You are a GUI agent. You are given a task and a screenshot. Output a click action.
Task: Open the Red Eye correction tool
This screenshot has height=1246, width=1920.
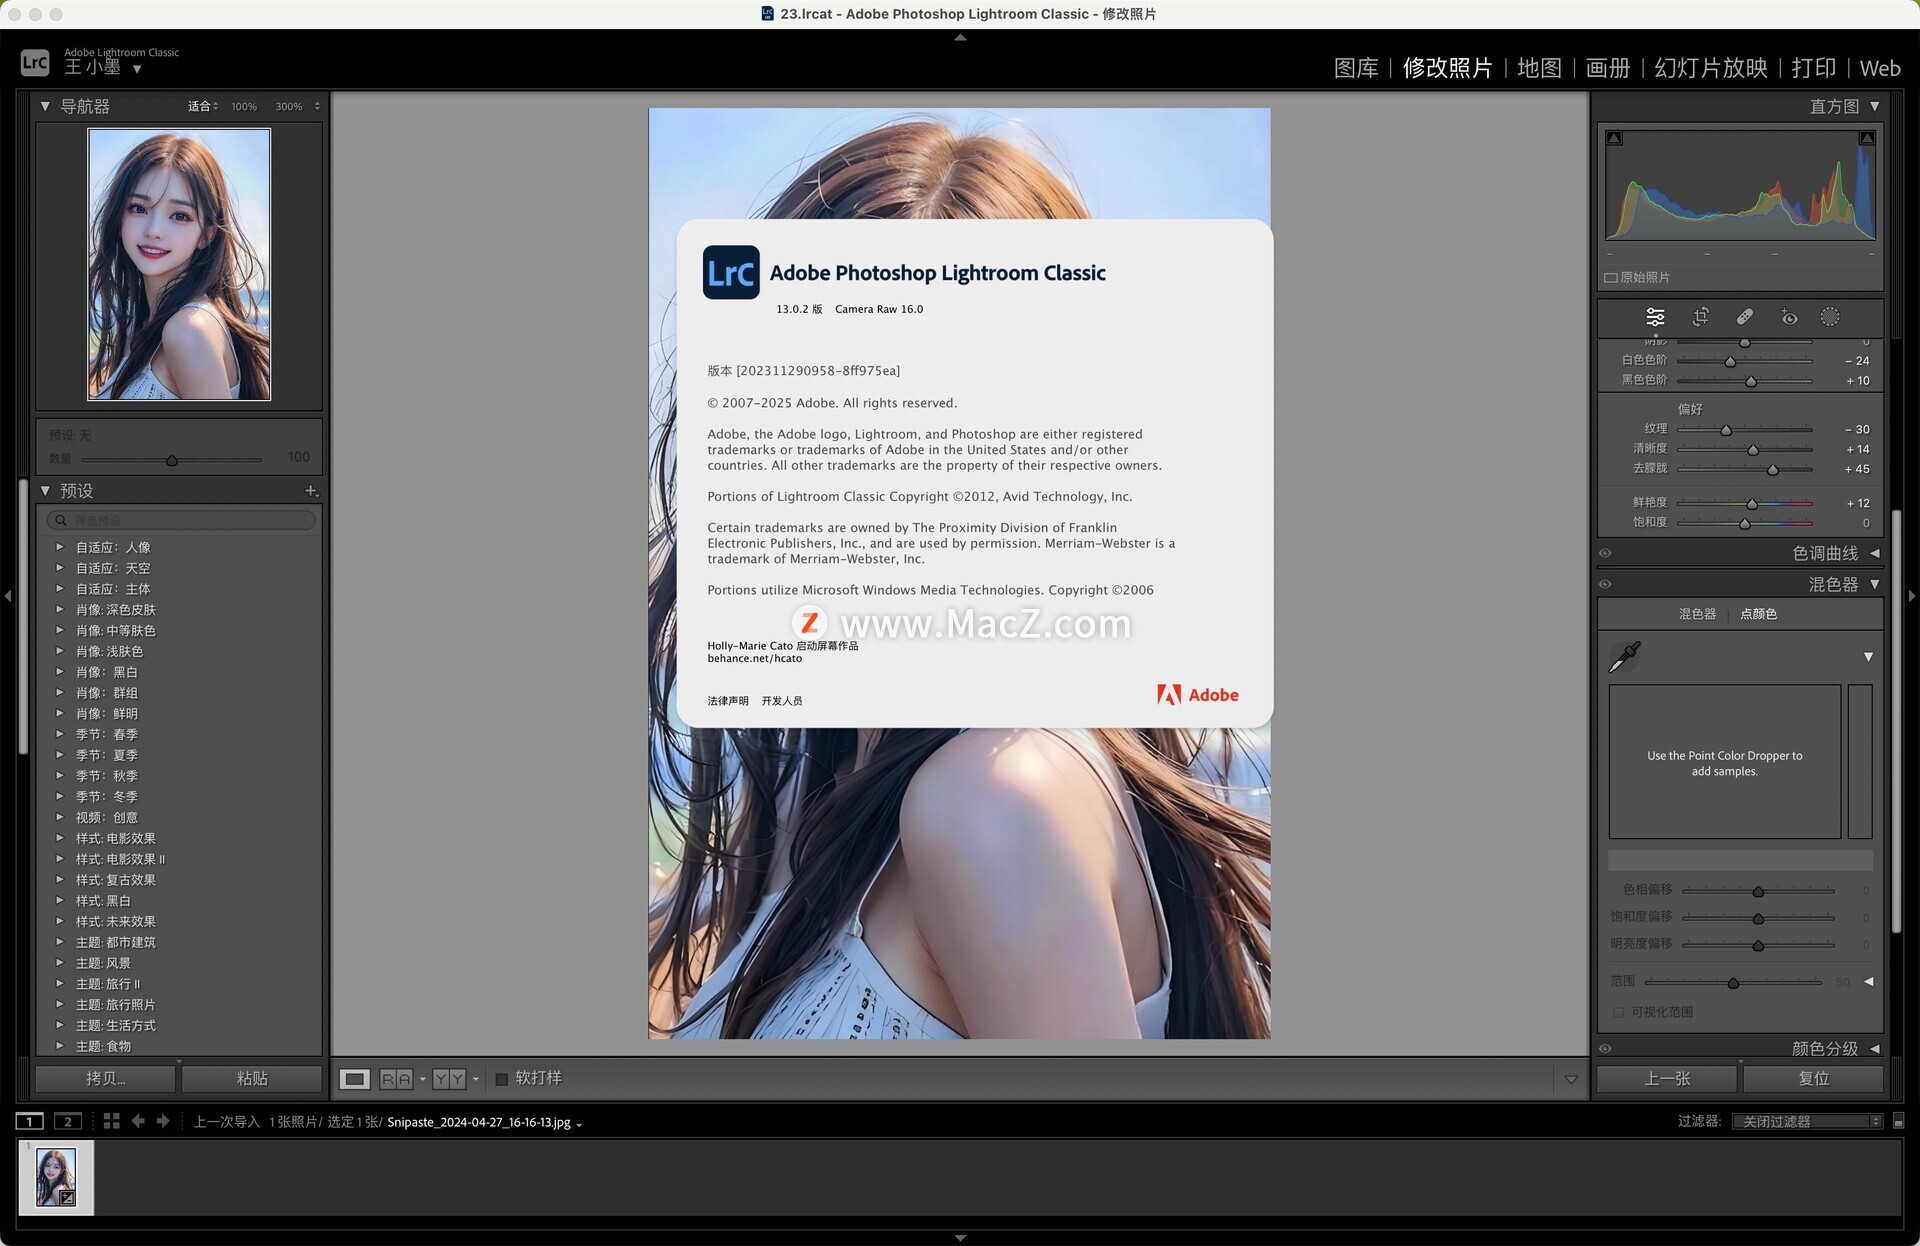(x=1789, y=317)
